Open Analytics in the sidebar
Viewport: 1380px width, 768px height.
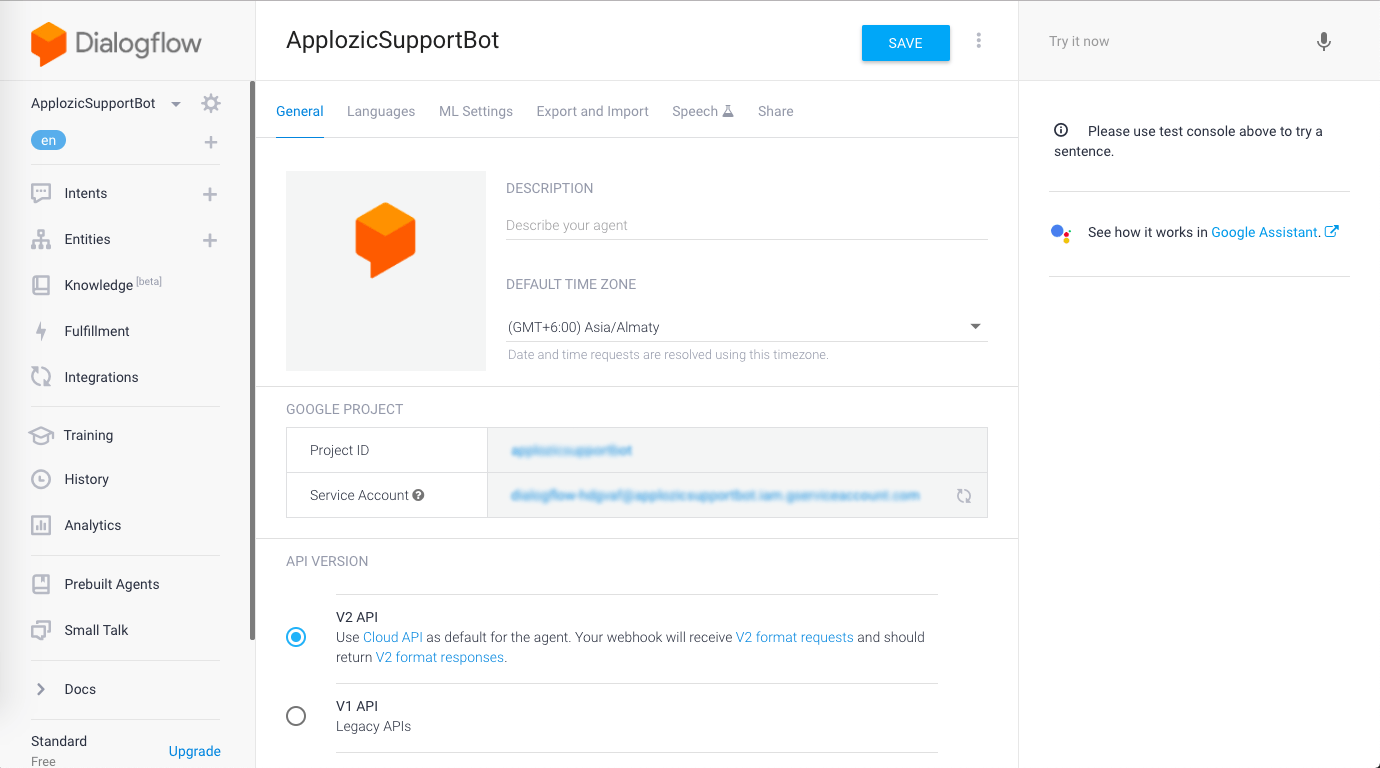93,525
